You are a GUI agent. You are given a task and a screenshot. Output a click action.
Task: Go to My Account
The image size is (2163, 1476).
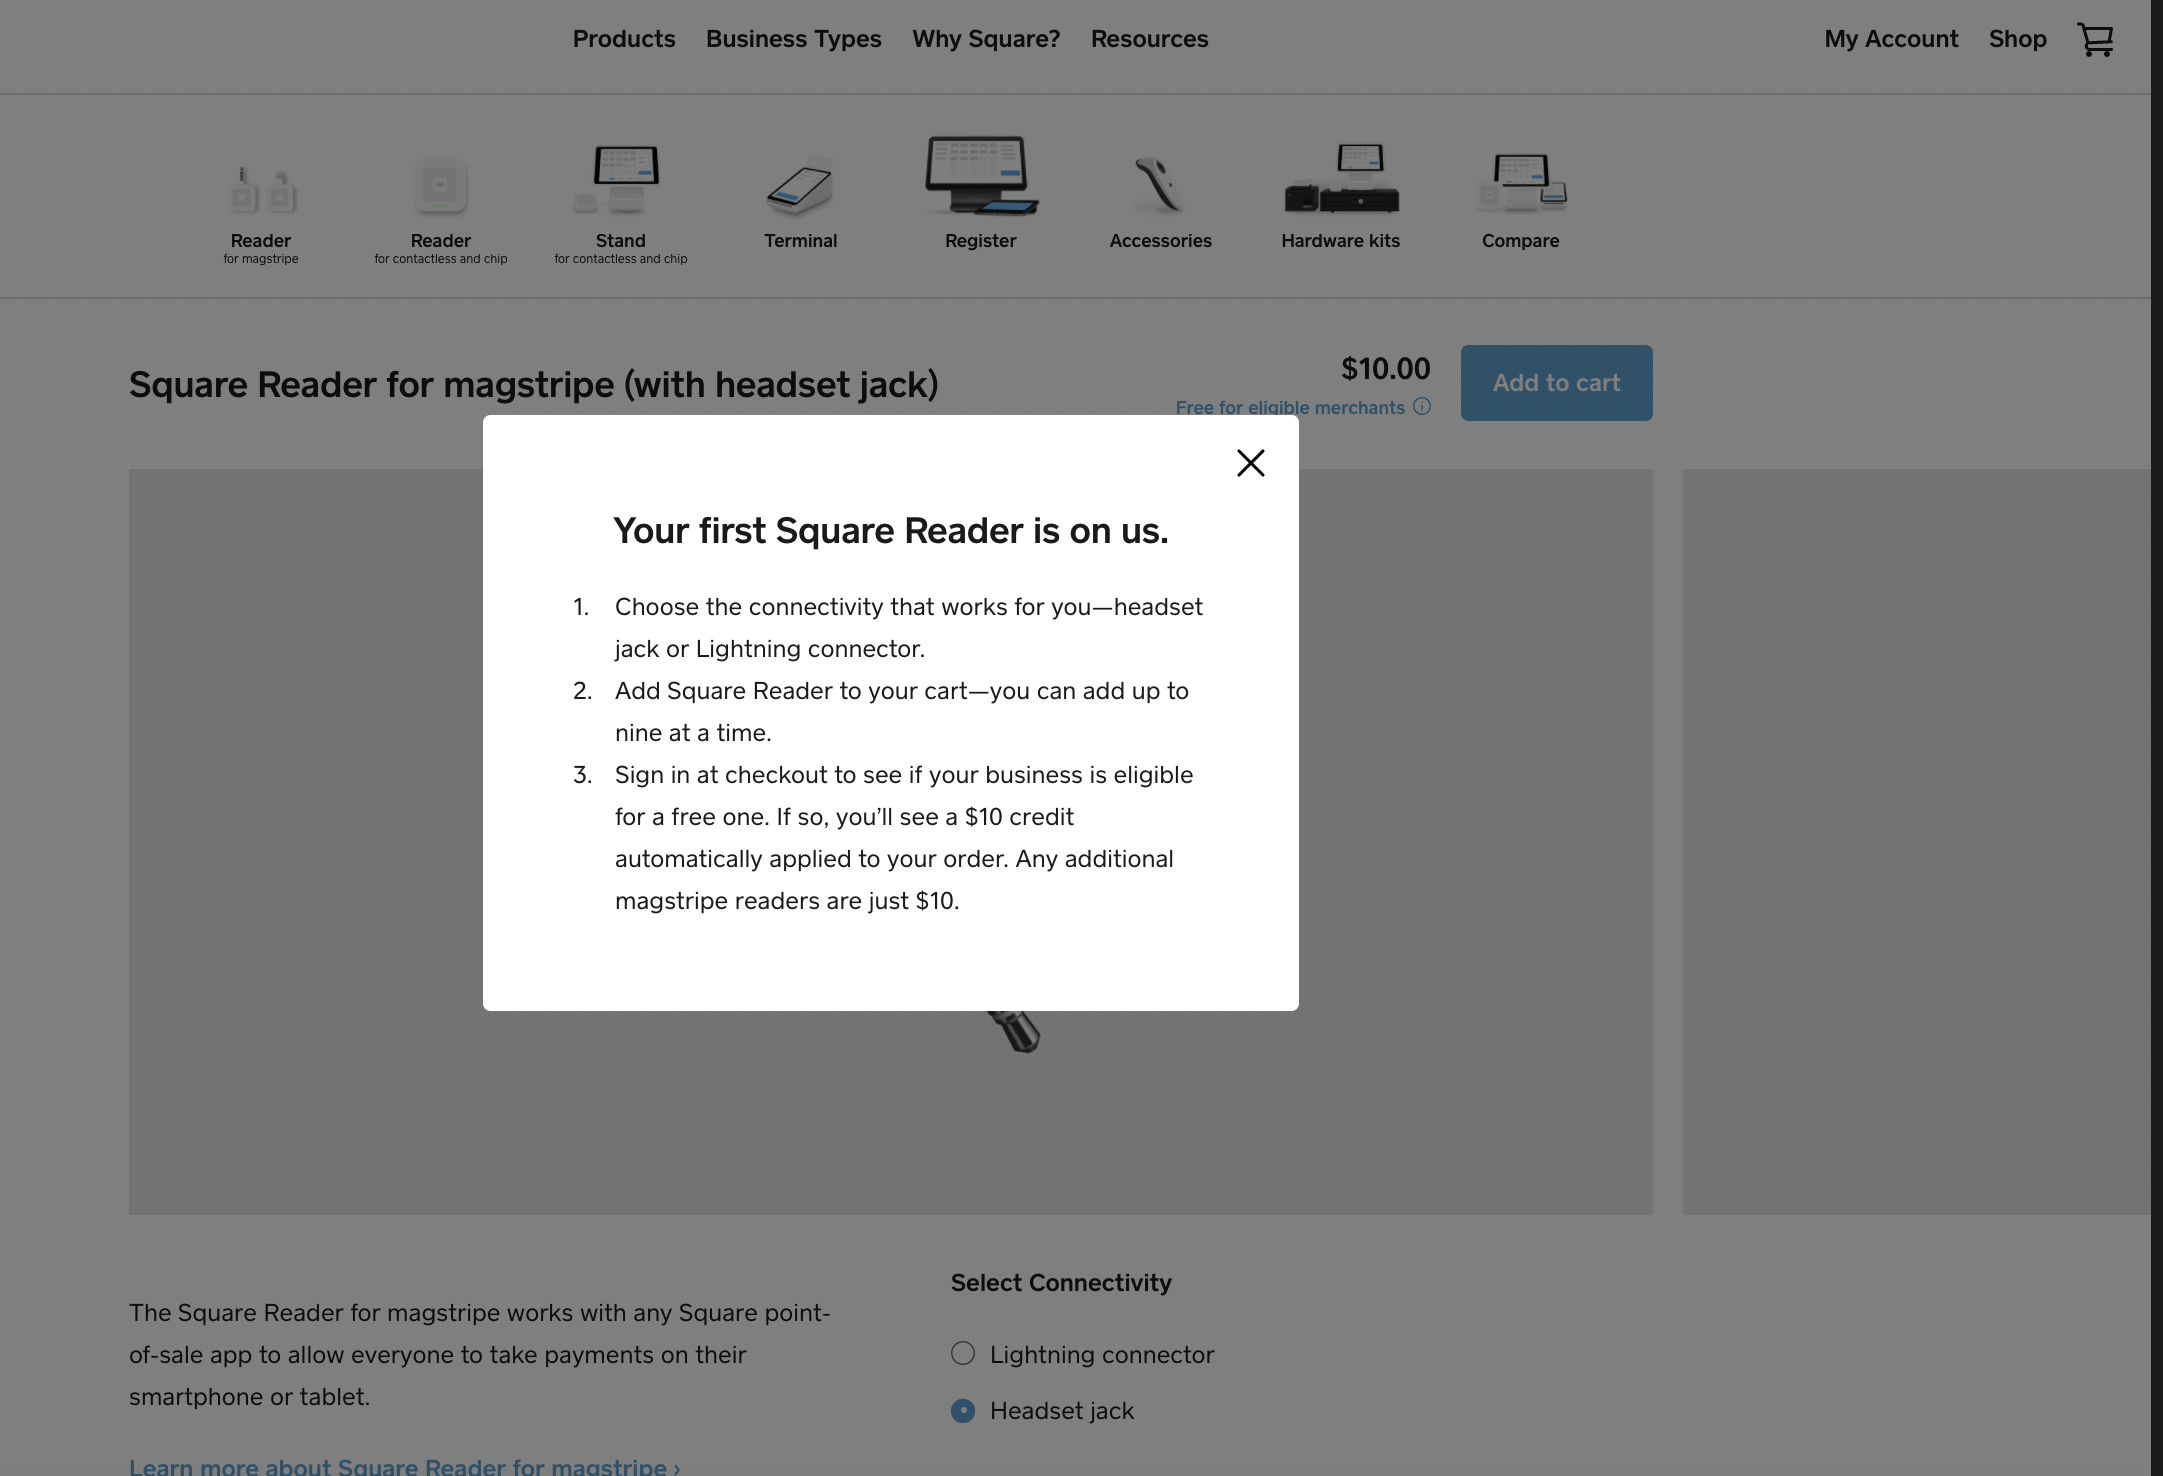[x=1891, y=39]
